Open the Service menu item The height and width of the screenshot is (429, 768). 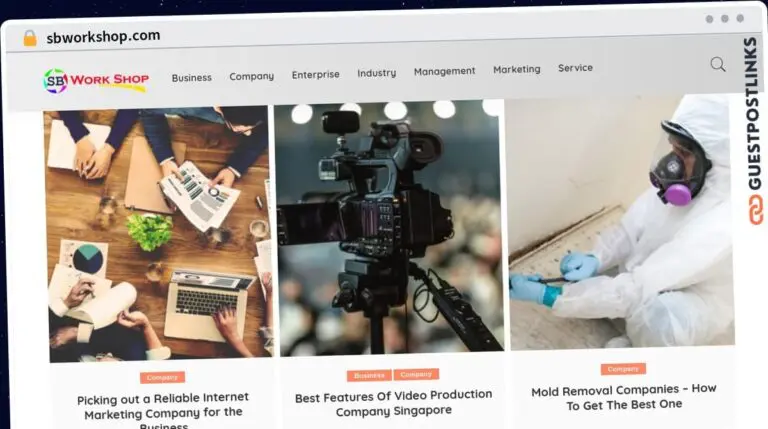click(575, 68)
